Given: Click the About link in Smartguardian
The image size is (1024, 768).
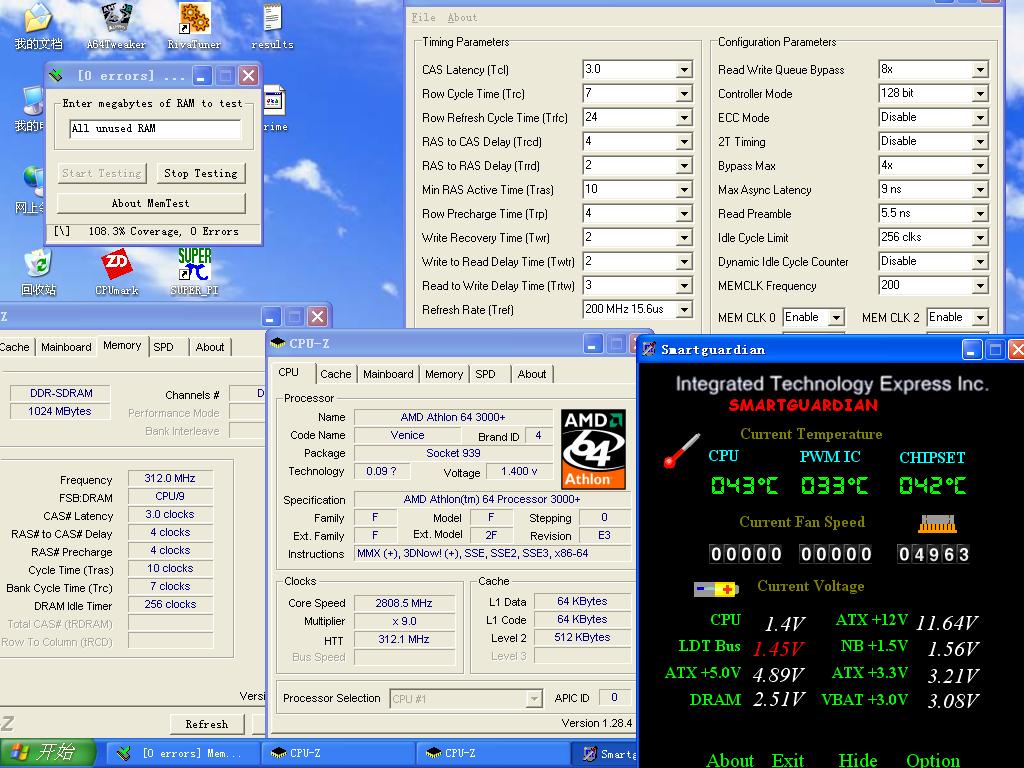Looking at the screenshot, I should [730, 760].
